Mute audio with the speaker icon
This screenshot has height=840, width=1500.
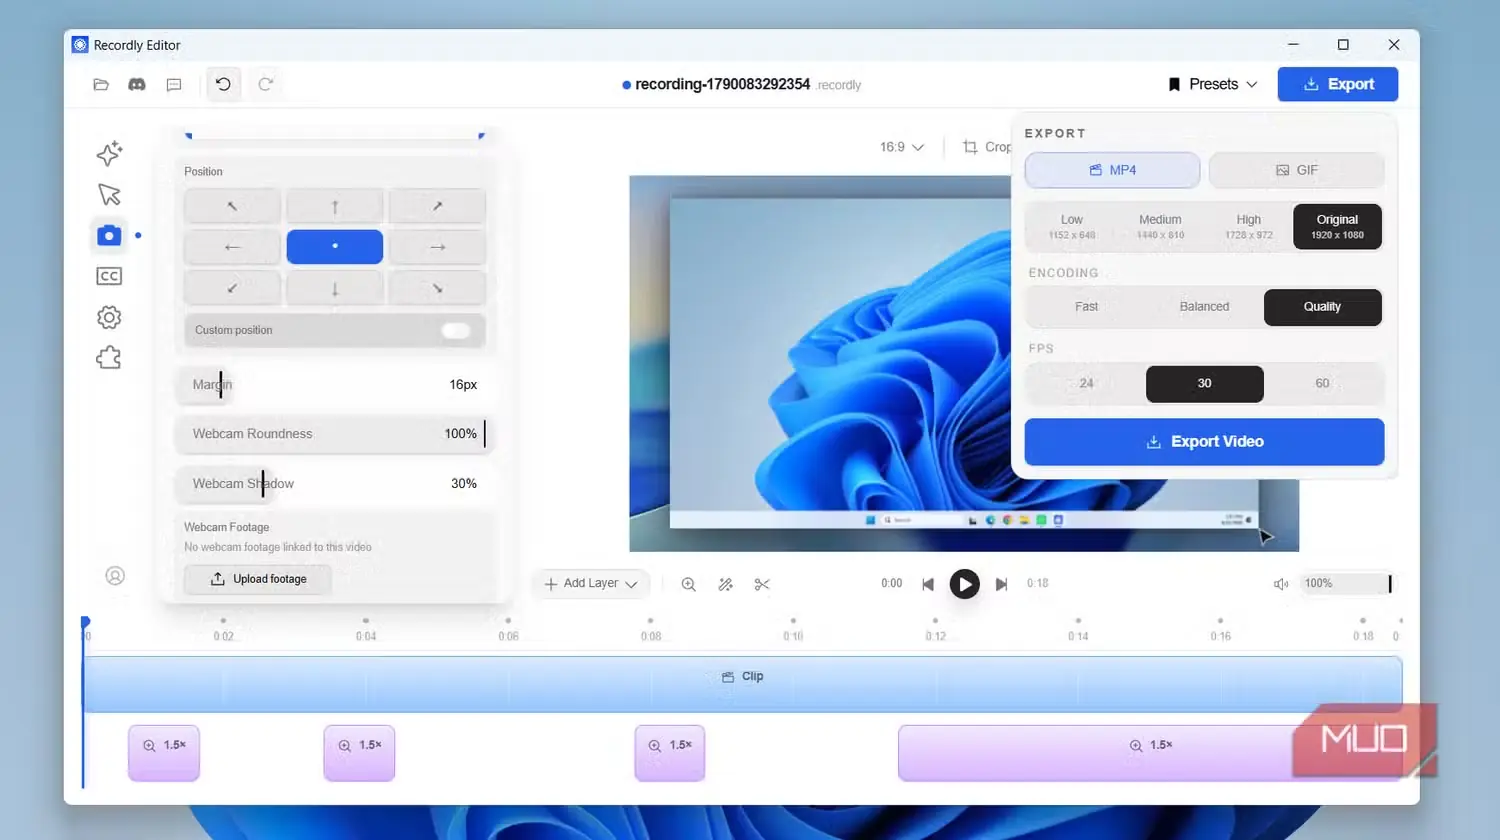(x=1281, y=584)
